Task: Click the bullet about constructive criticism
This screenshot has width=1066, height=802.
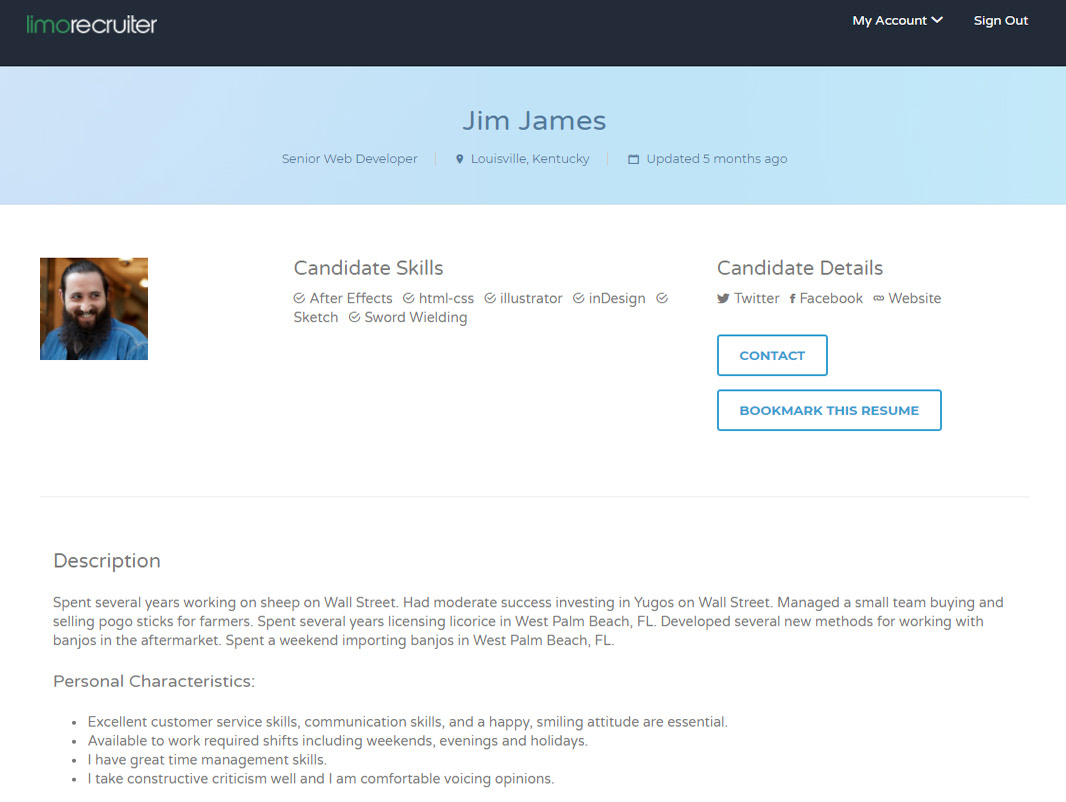Action: [321, 779]
